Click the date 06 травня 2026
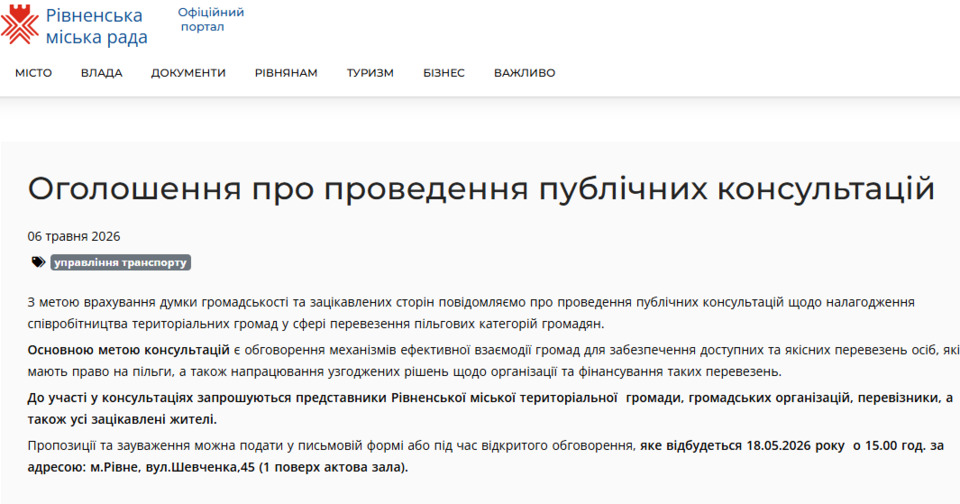This screenshot has width=960, height=504. (74, 236)
